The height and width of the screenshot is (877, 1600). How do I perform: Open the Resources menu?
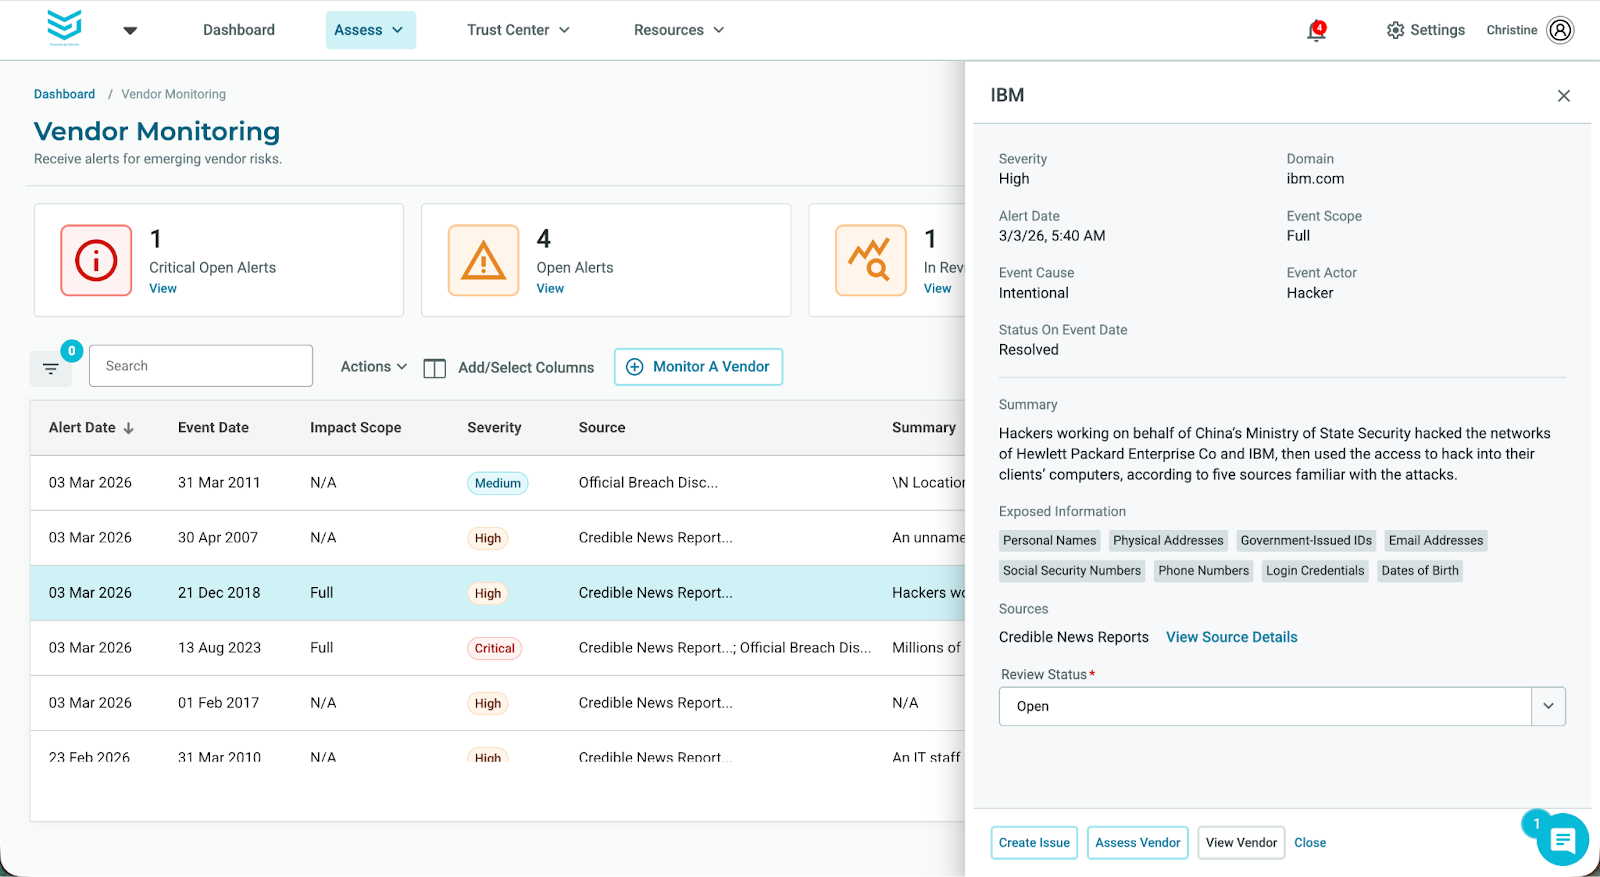678,30
